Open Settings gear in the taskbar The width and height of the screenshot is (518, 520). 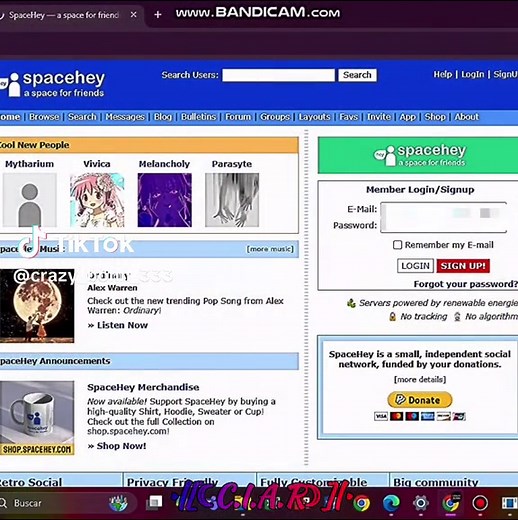click(421, 503)
